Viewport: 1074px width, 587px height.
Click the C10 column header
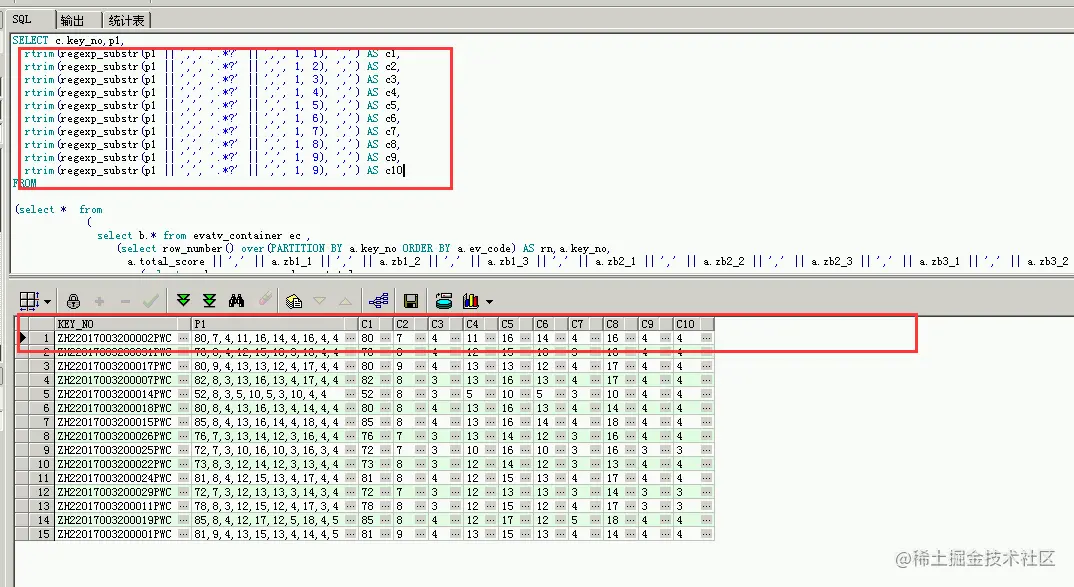693,324
